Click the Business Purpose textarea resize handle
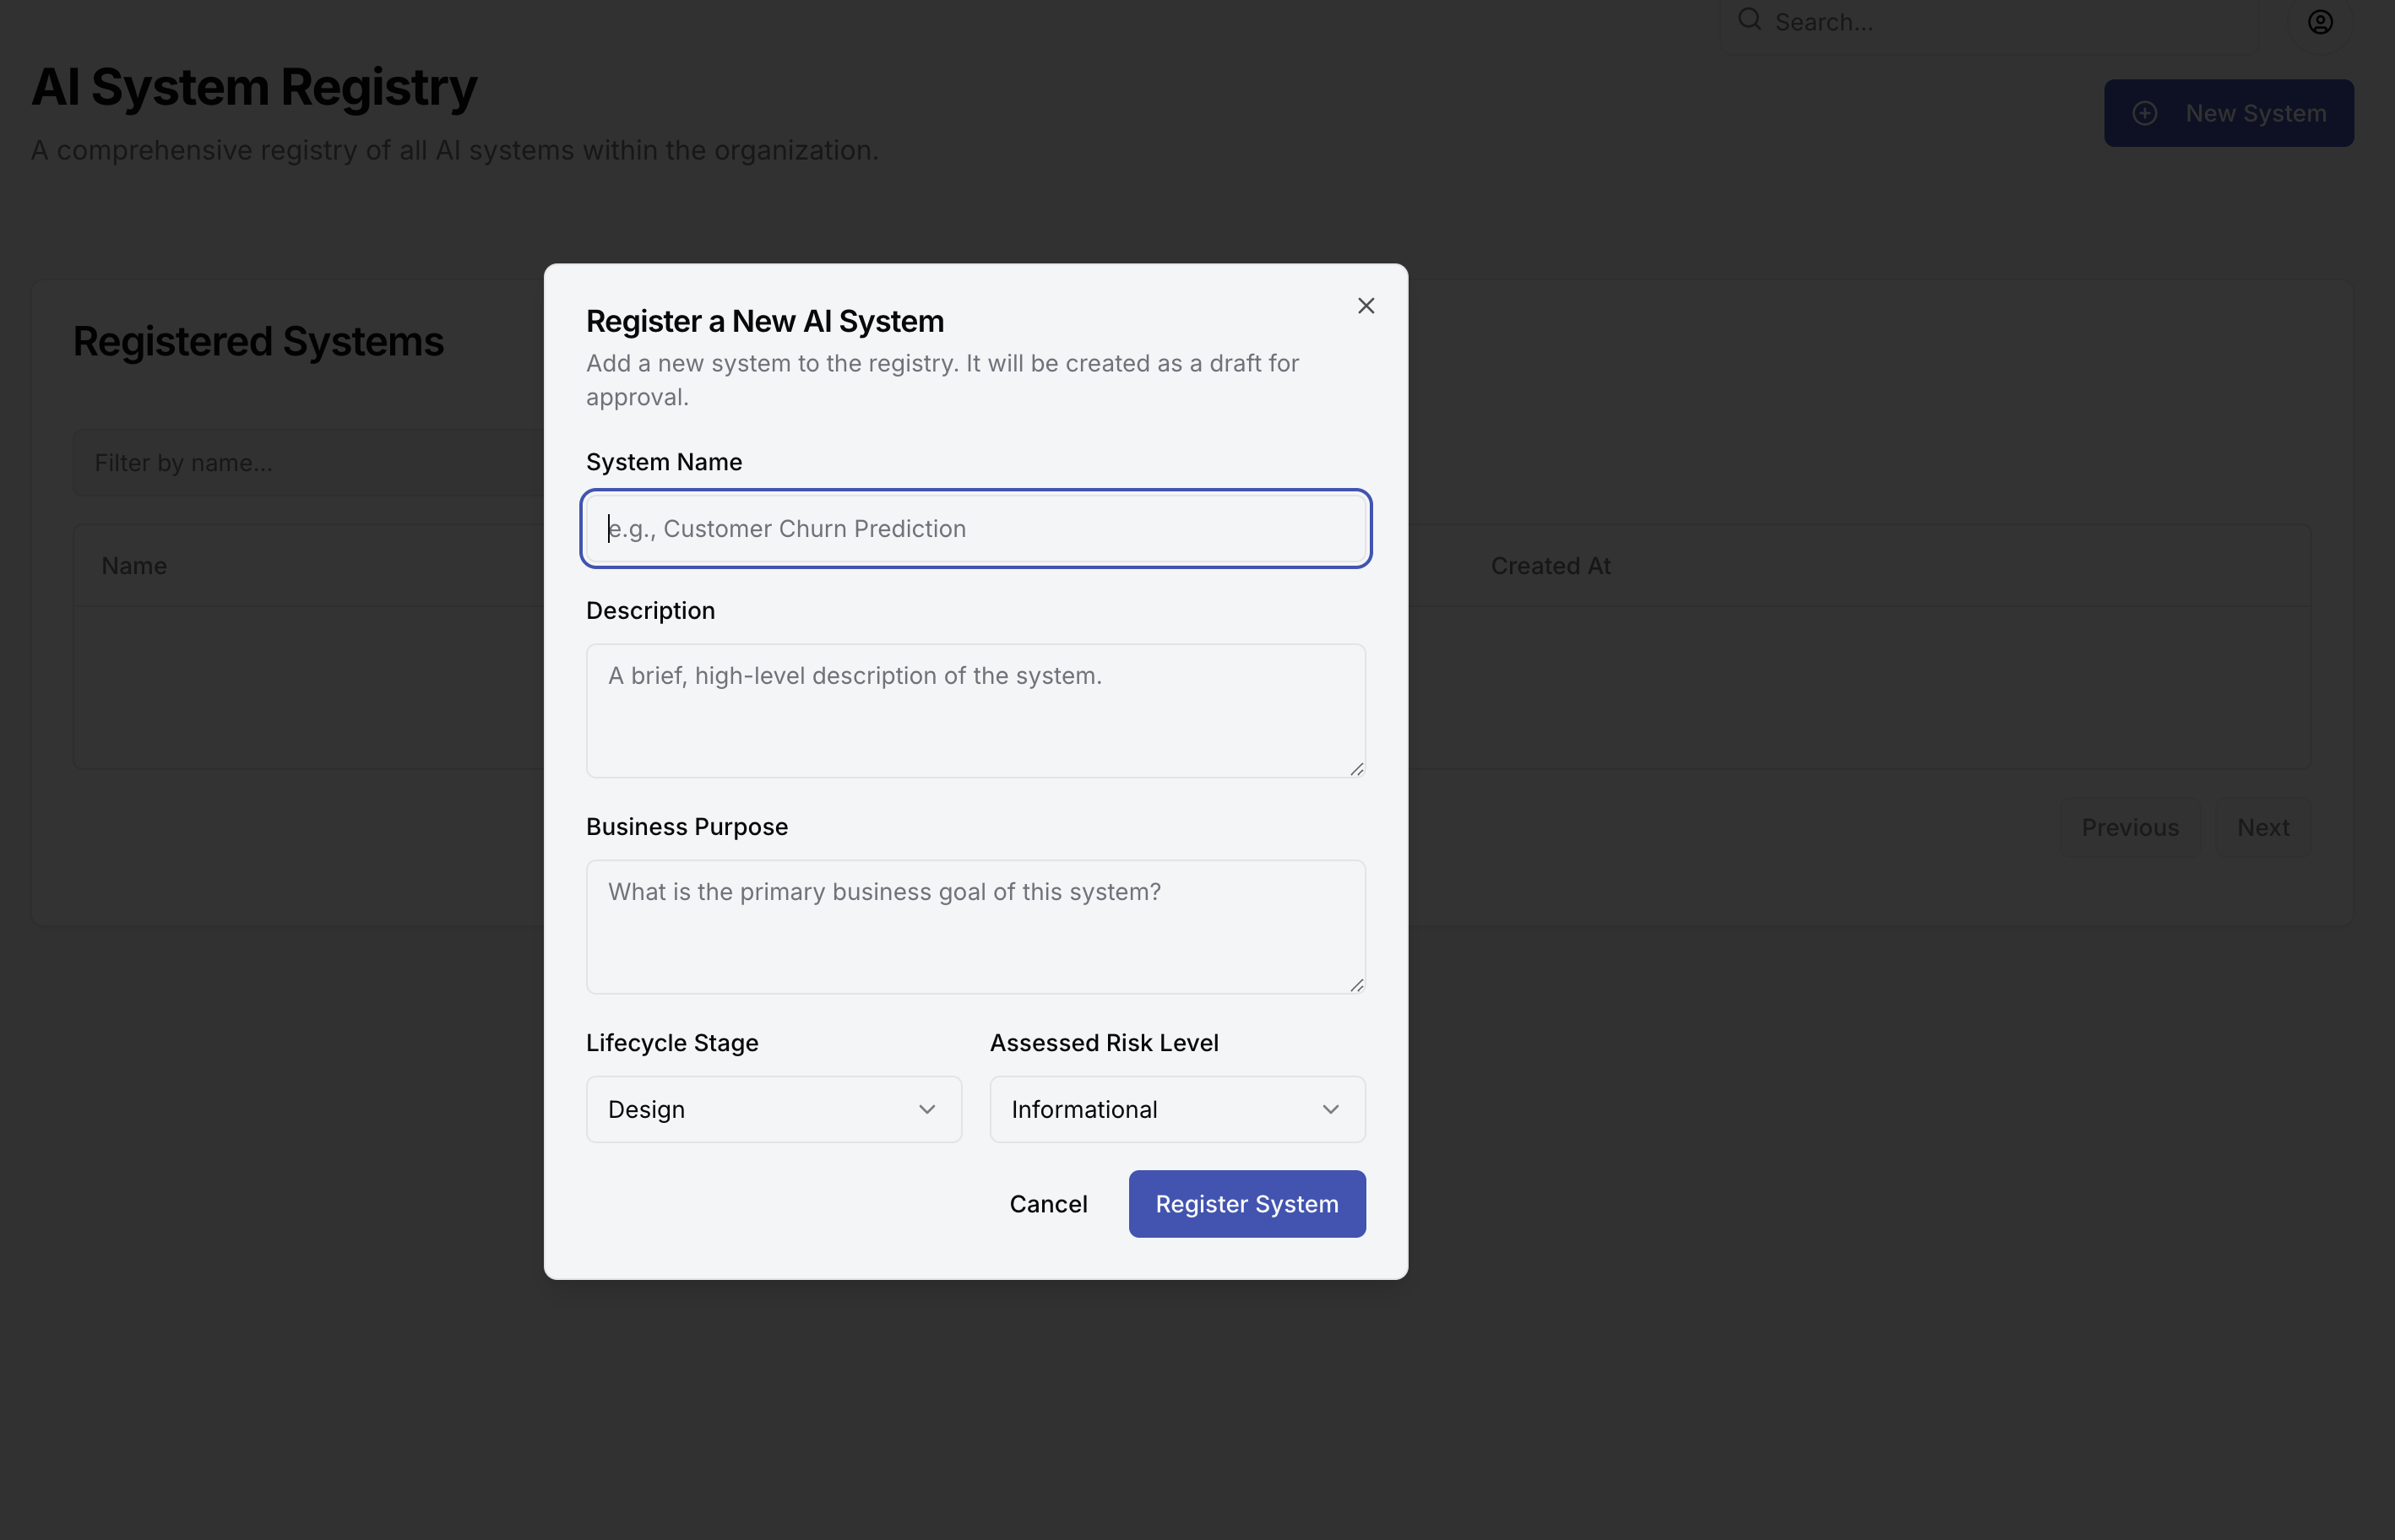Viewport: 2395px width, 1540px height. [1356, 985]
